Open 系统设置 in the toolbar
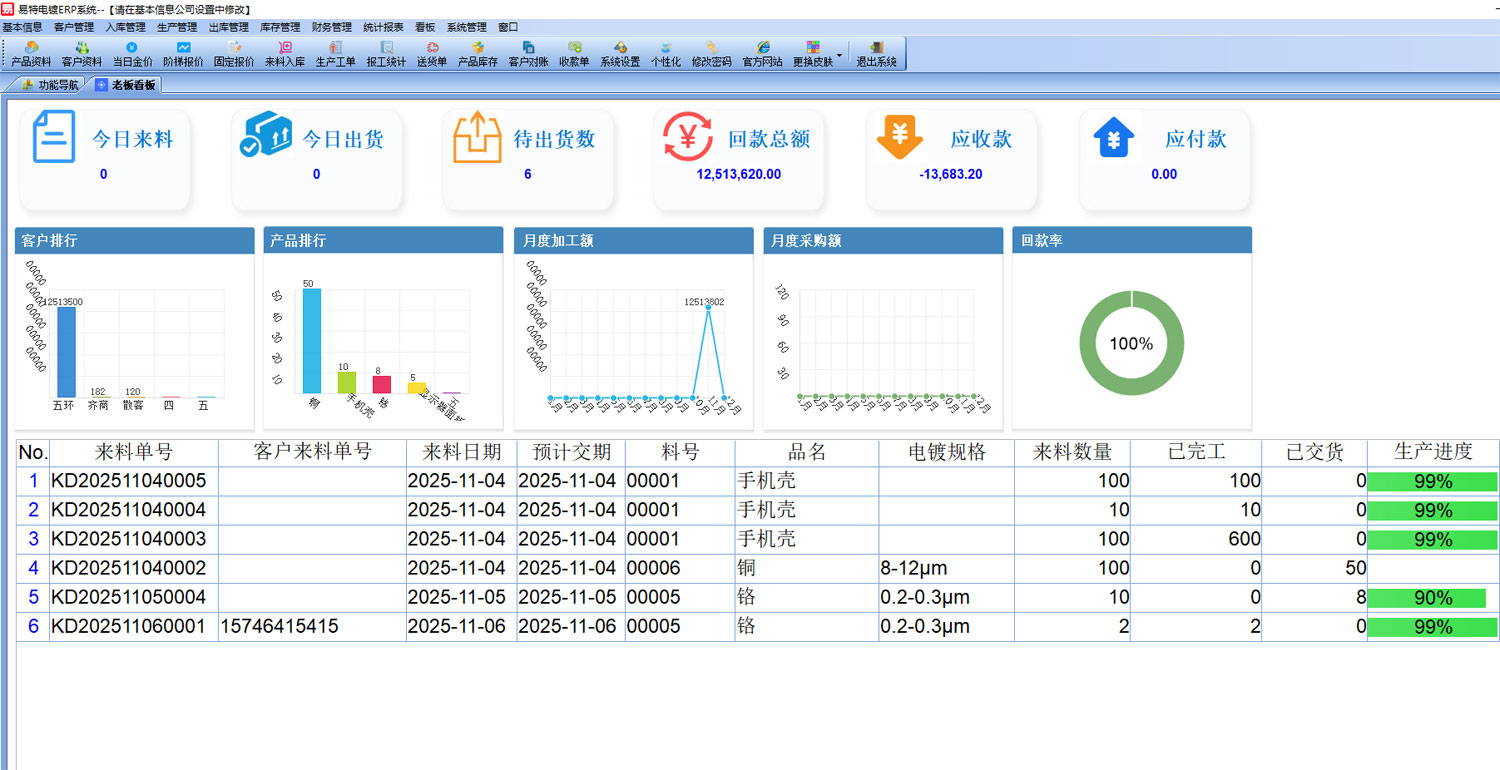The image size is (1500, 770). click(620, 54)
